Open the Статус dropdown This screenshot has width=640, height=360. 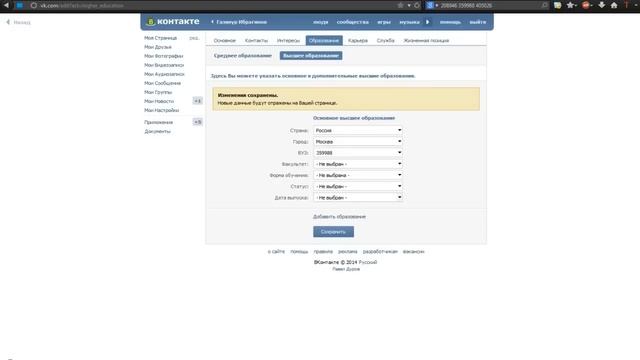point(358,186)
